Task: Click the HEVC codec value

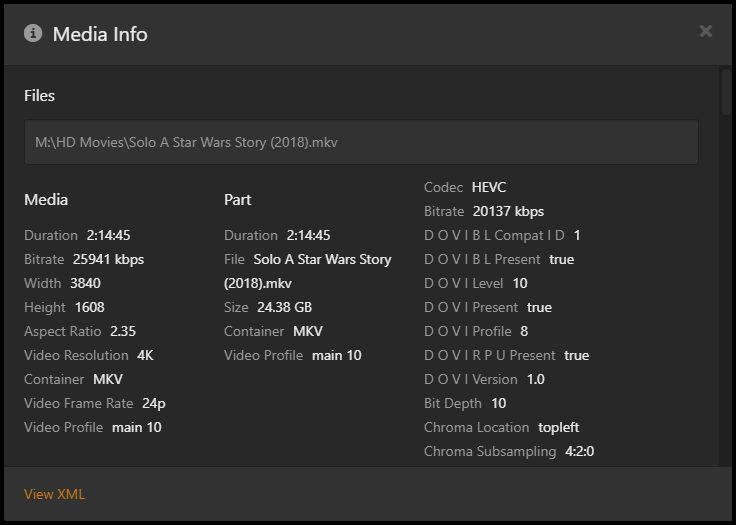Action: pyautogui.click(x=489, y=187)
